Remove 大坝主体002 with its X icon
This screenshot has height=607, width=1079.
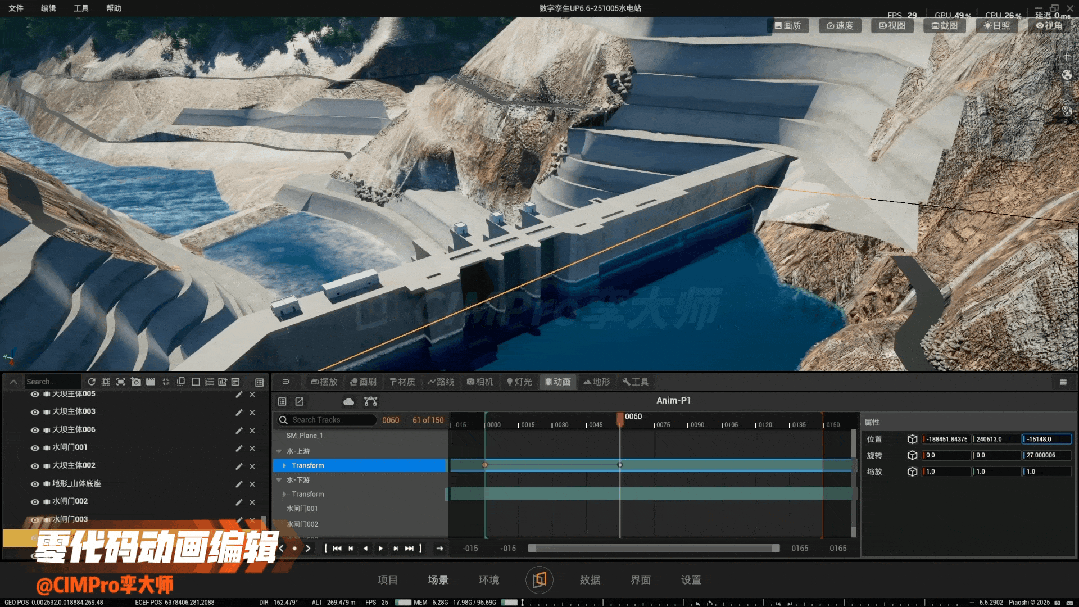click(253, 466)
